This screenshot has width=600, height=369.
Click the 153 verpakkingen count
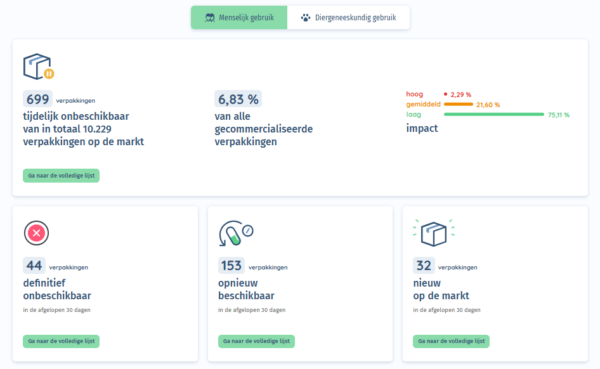click(231, 265)
